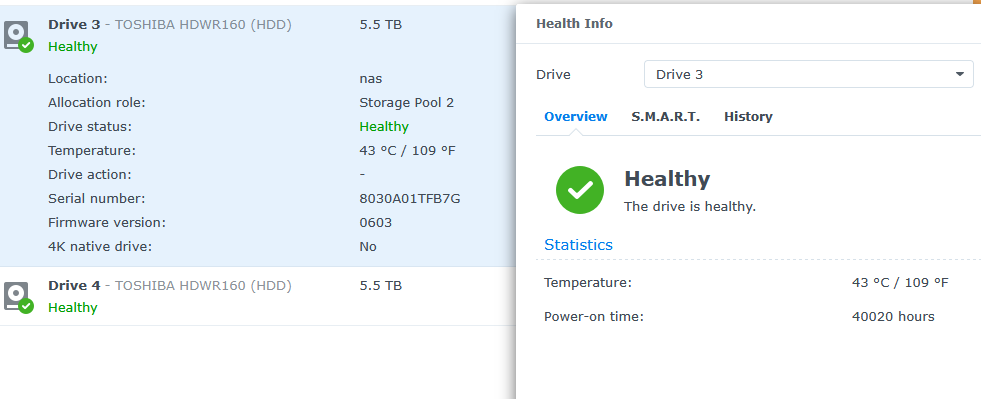Click the Drive 3 firmware version 0603
Image resolution: width=981 pixels, height=399 pixels.
(x=375, y=223)
